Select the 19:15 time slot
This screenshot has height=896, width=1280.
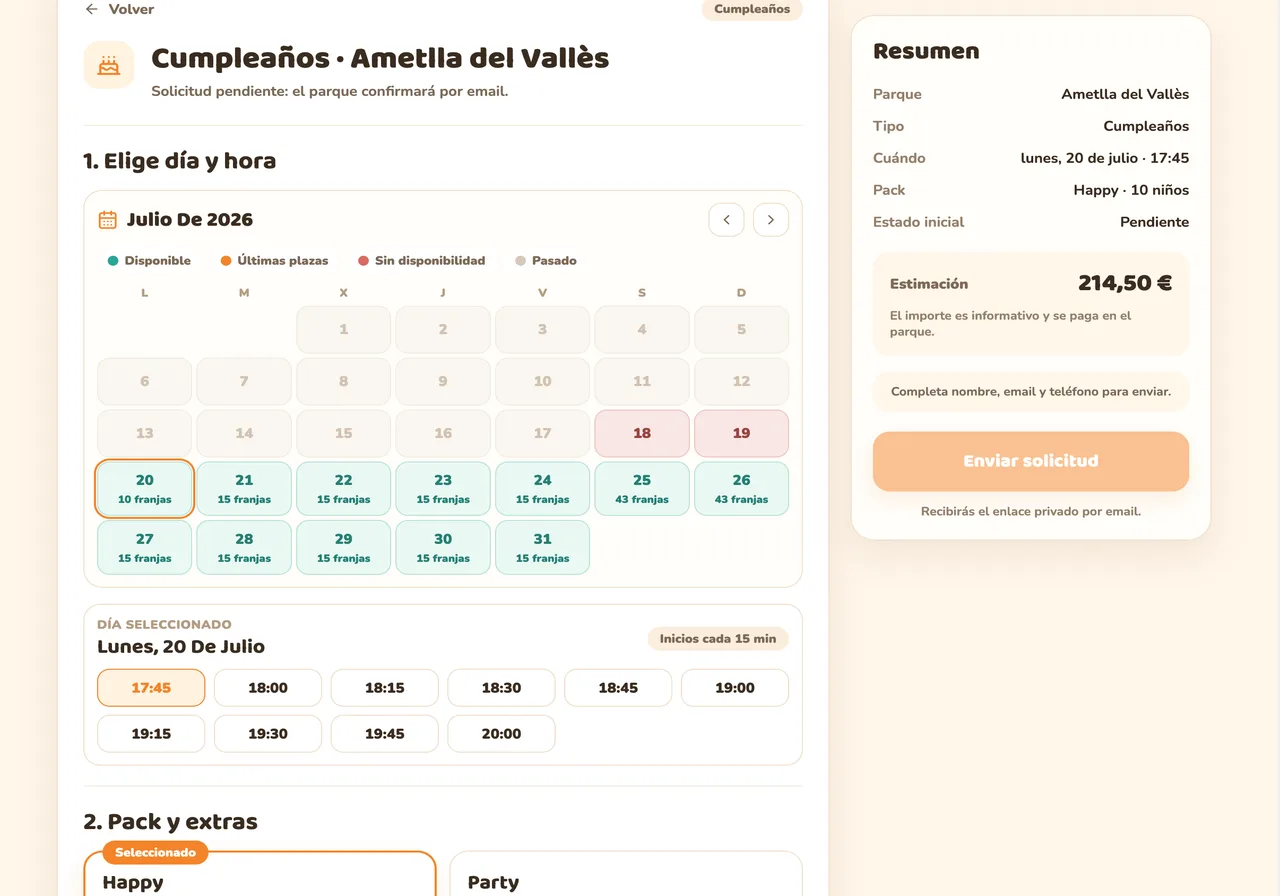coord(151,734)
